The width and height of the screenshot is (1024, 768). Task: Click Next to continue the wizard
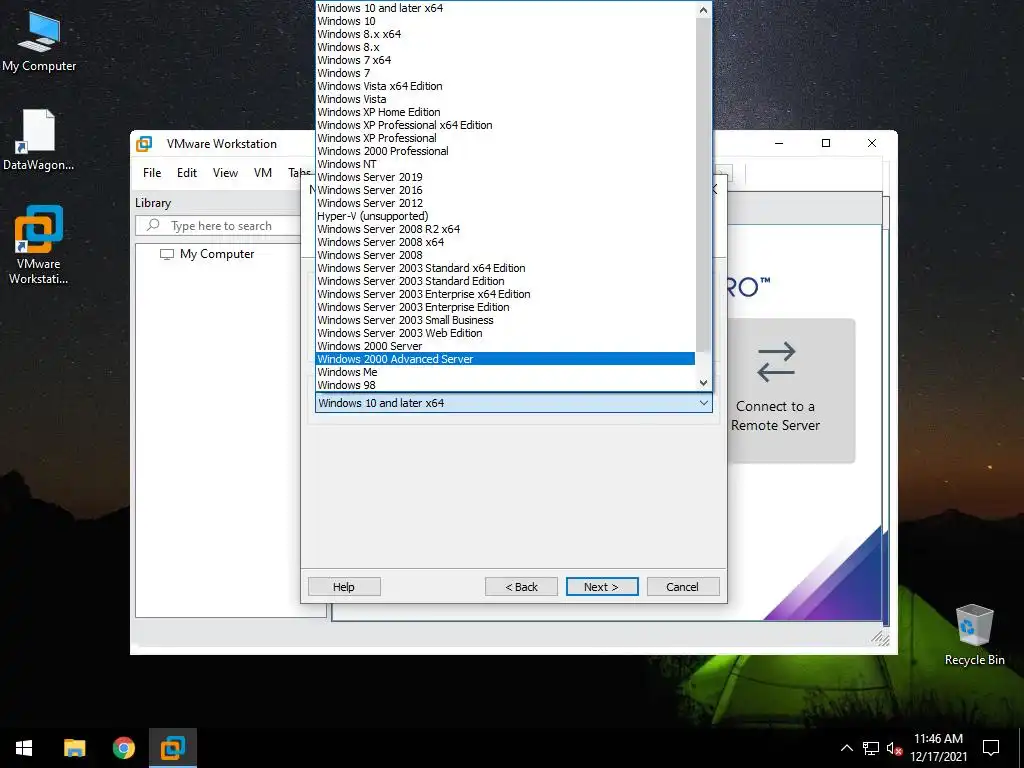point(602,586)
